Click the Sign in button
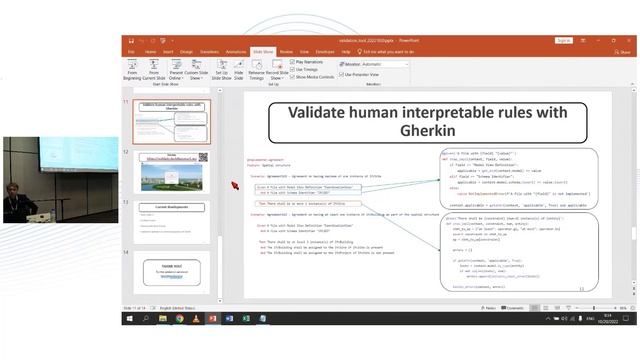Screen dimensions: 640x360 564,40
